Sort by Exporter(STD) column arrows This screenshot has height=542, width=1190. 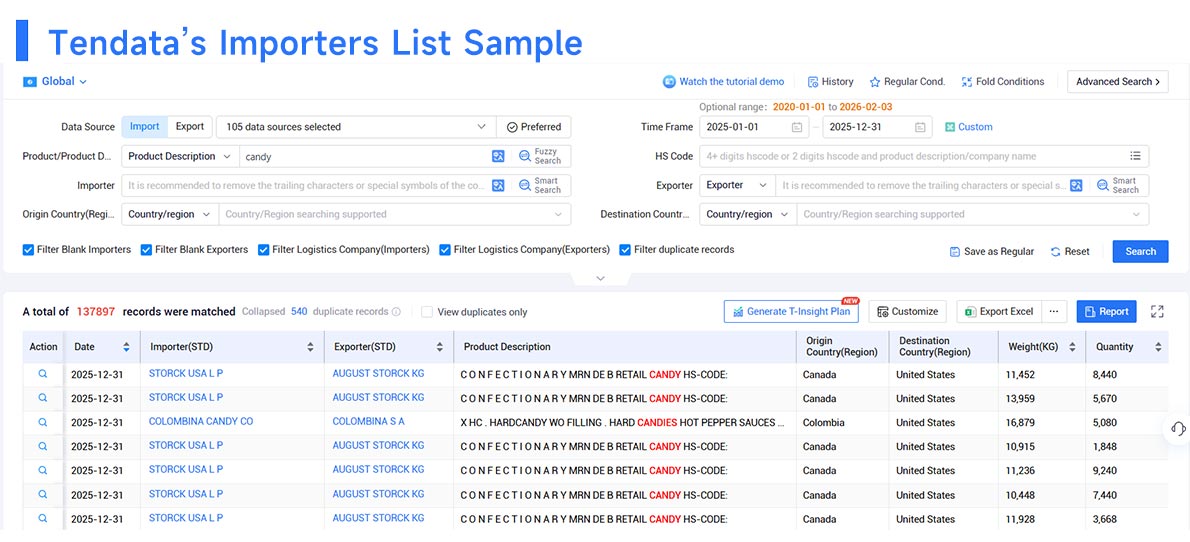tap(439, 347)
